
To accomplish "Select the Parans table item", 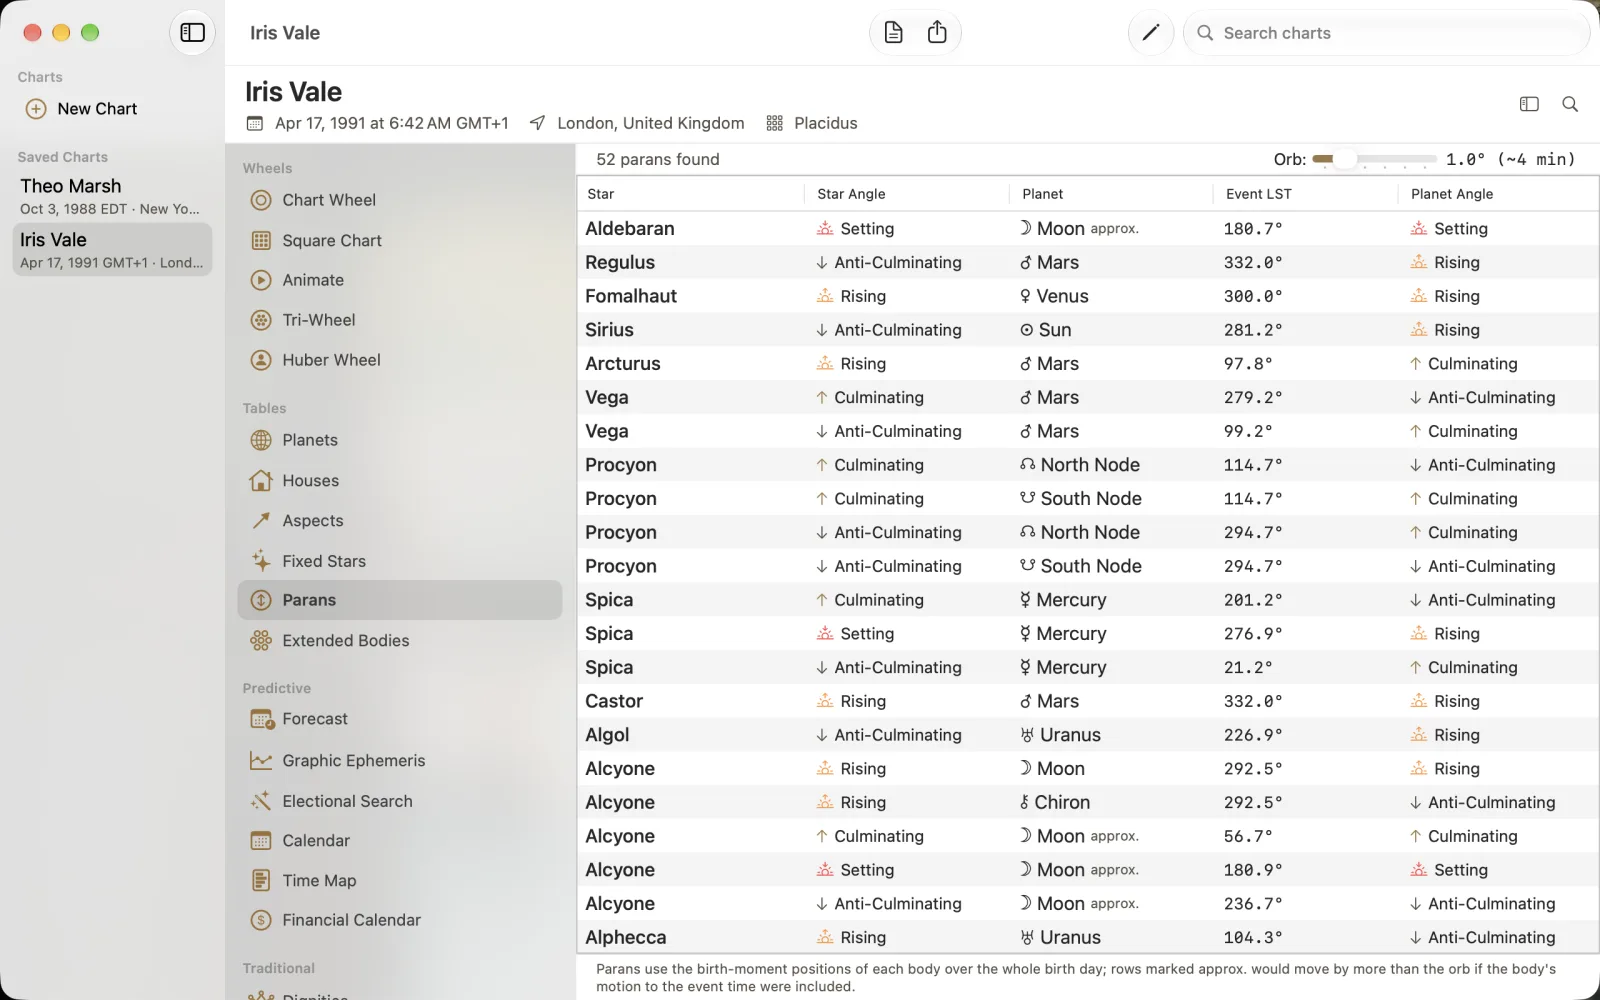I will [x=400, y=600].
